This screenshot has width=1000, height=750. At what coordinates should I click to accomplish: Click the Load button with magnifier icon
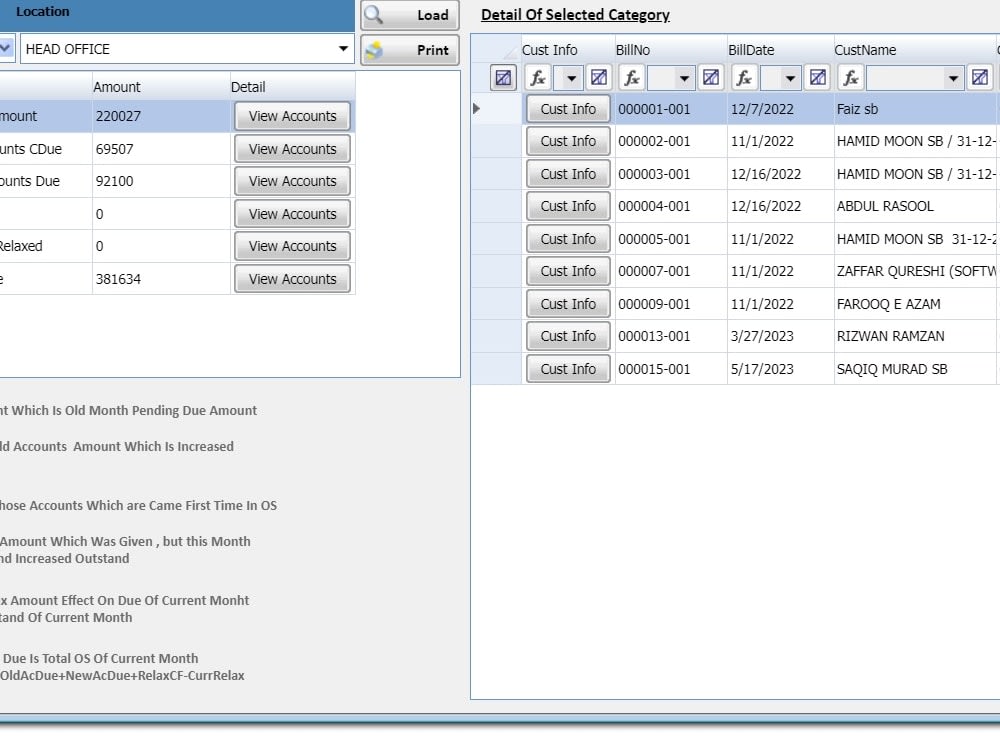[x=409, y=15]
